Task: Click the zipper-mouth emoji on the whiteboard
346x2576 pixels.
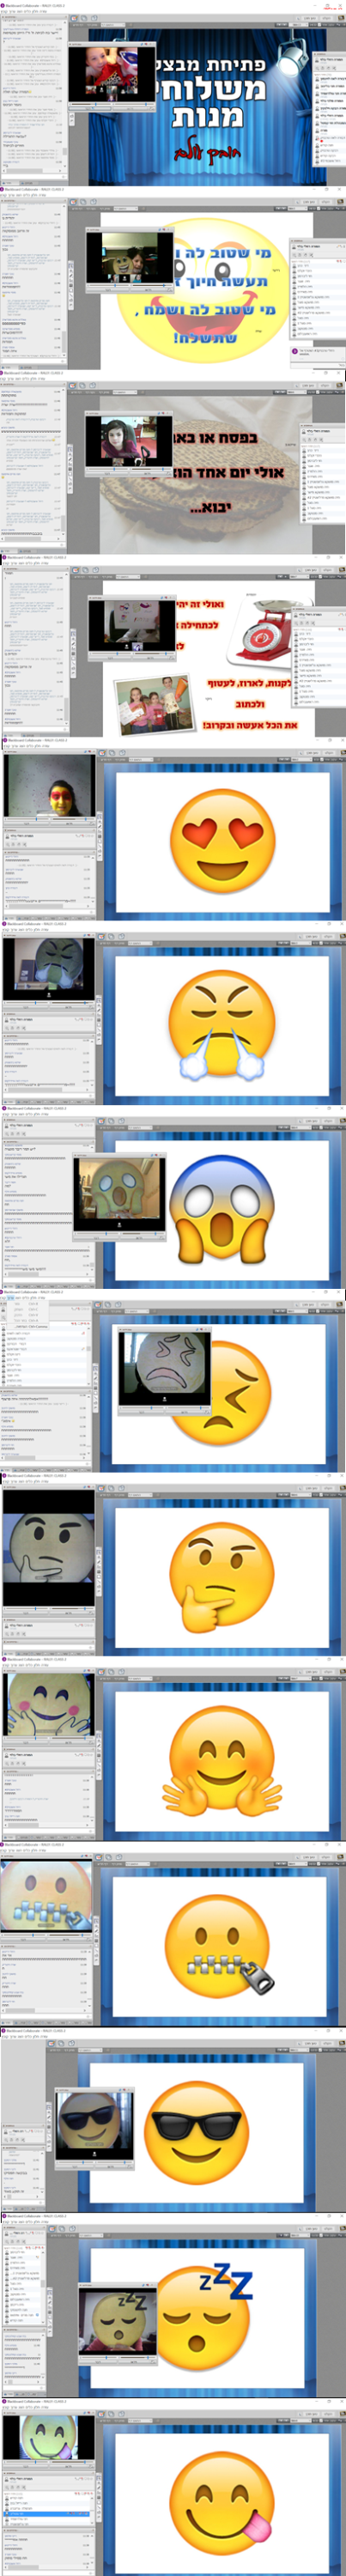Action: pyautogui.click(x=220, y=1945)
